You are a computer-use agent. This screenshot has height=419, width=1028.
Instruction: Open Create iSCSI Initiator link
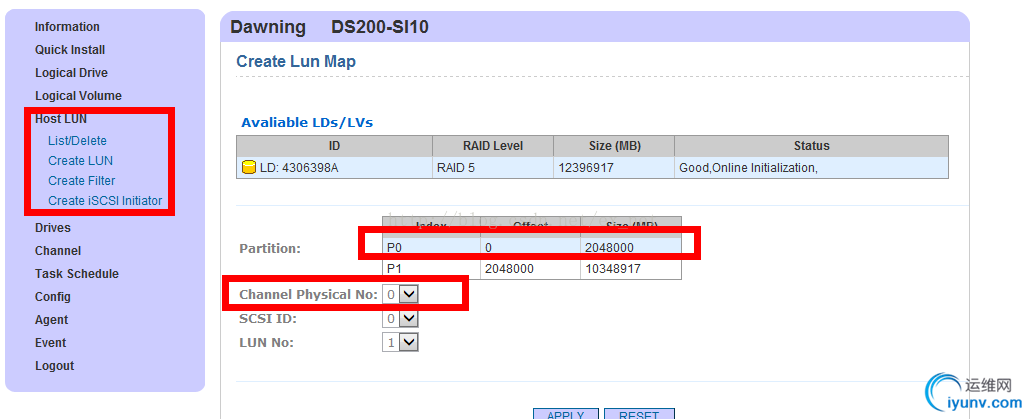pos(105,201)
